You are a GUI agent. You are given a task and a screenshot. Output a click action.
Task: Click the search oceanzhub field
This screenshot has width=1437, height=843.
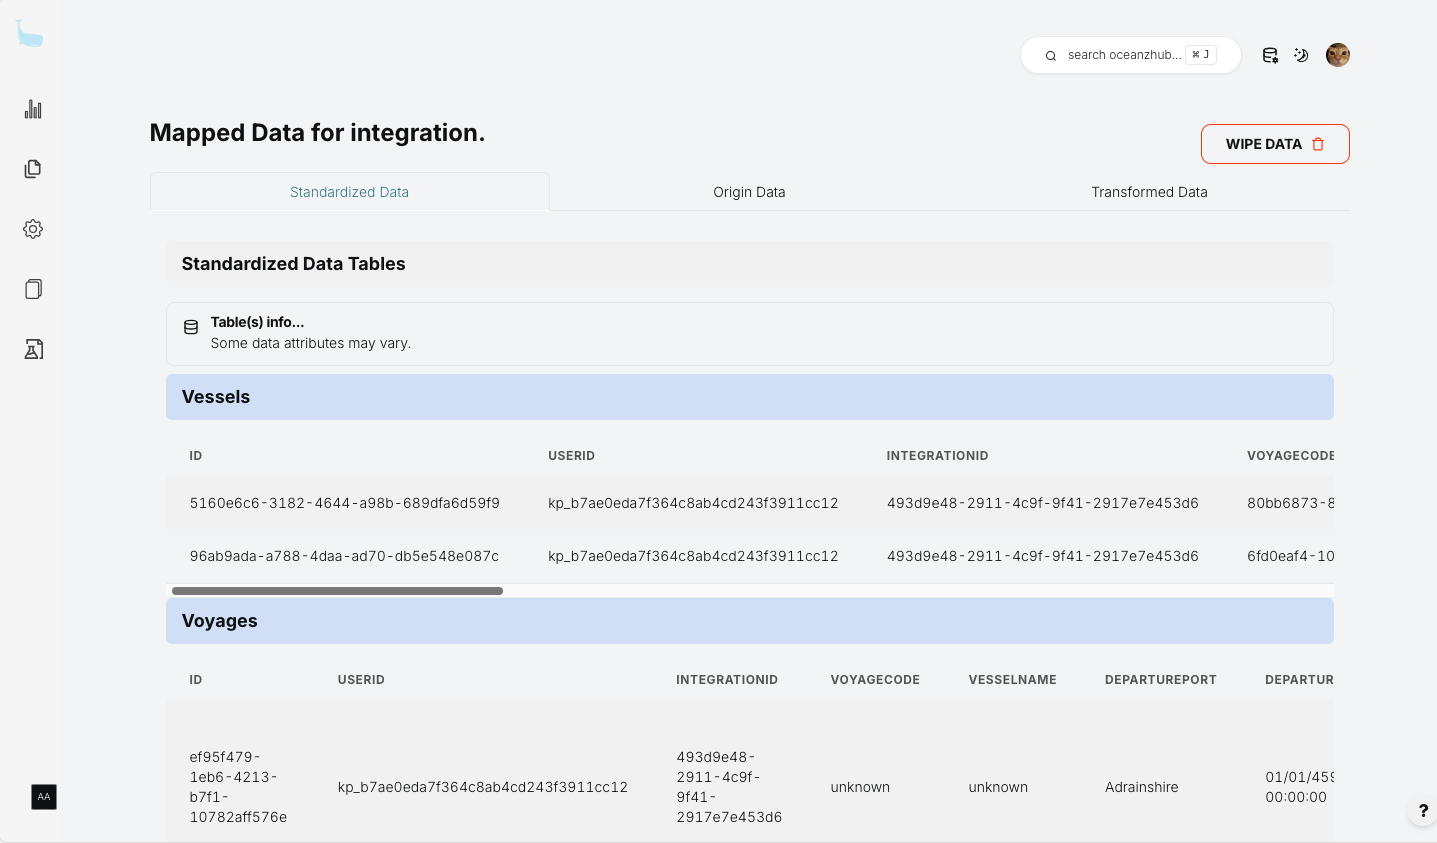[x=1130, y=55]
